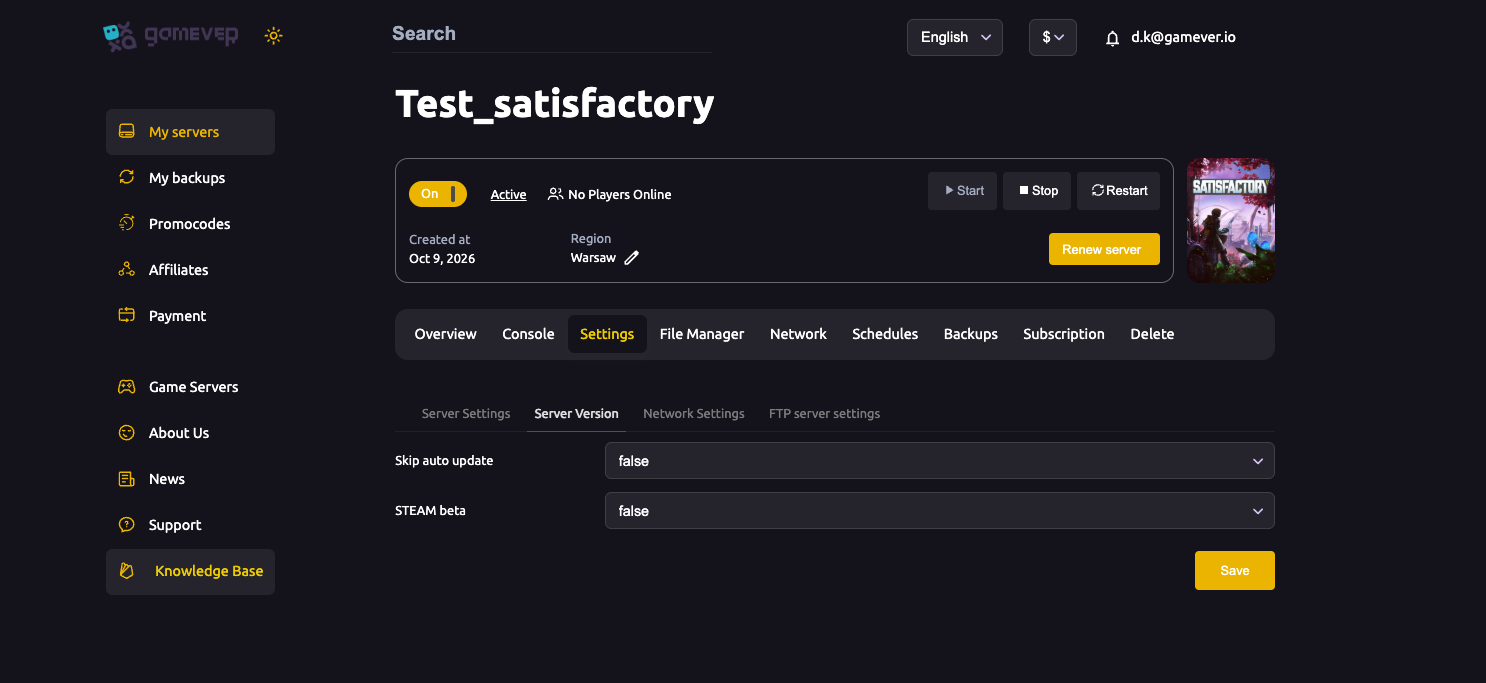Open Knowledge Base menu item
The image size is (1486, 683).
(190, 572)
